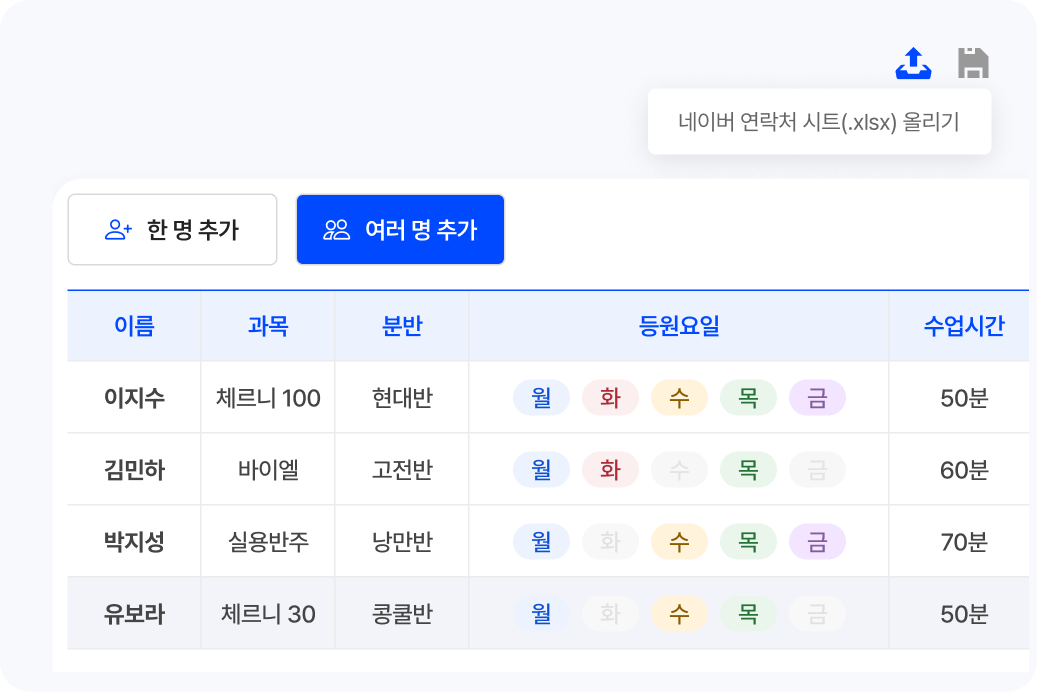This screenshot has width=1037, height=692.
Task: Click the blue upload icon at top right
Action: click(x=913, y=61)
